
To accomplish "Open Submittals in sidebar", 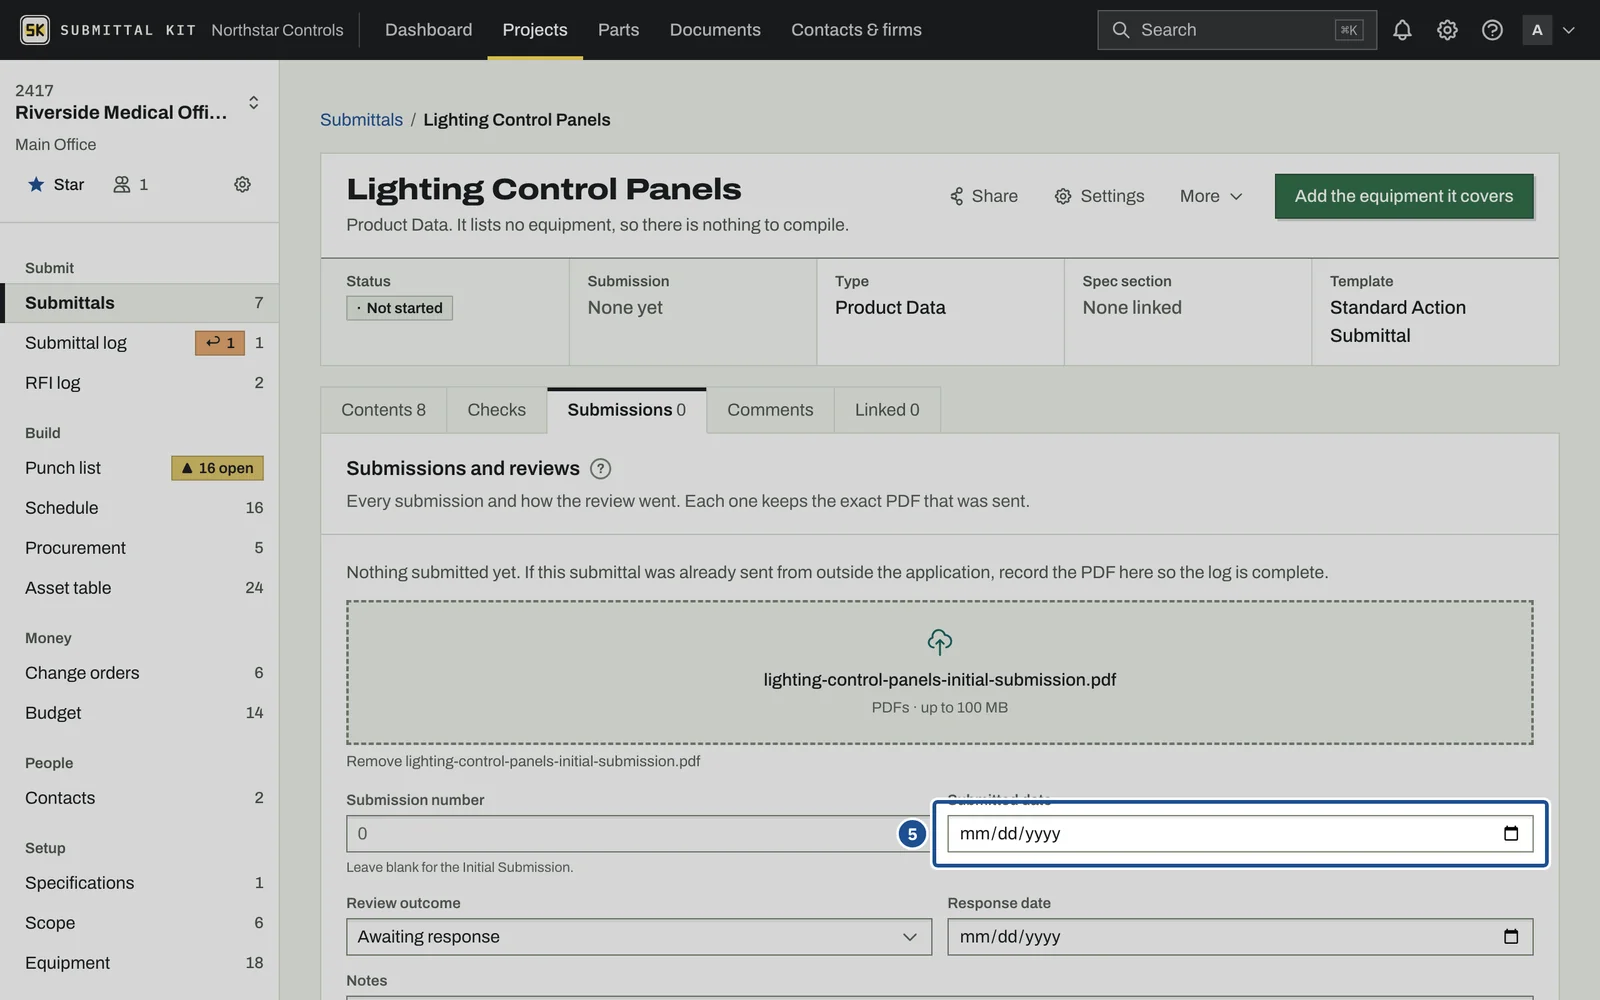I will pos(140,303).
